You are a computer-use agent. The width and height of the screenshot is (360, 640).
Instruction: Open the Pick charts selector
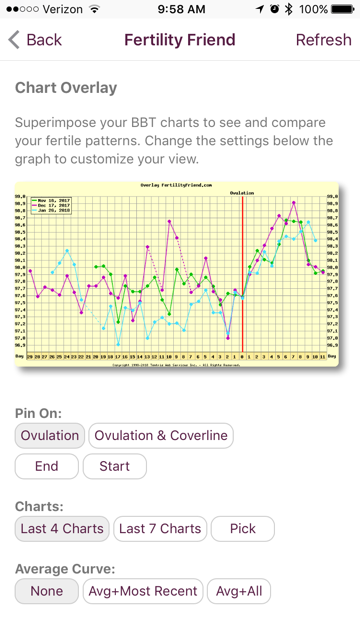[x=243, y=529]
